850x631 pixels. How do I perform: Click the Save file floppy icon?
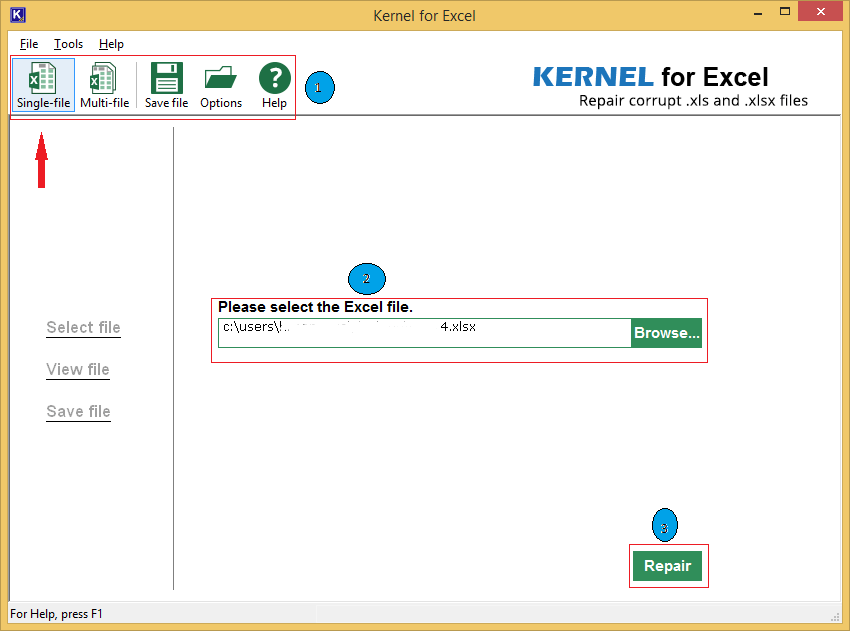(166, 85)
